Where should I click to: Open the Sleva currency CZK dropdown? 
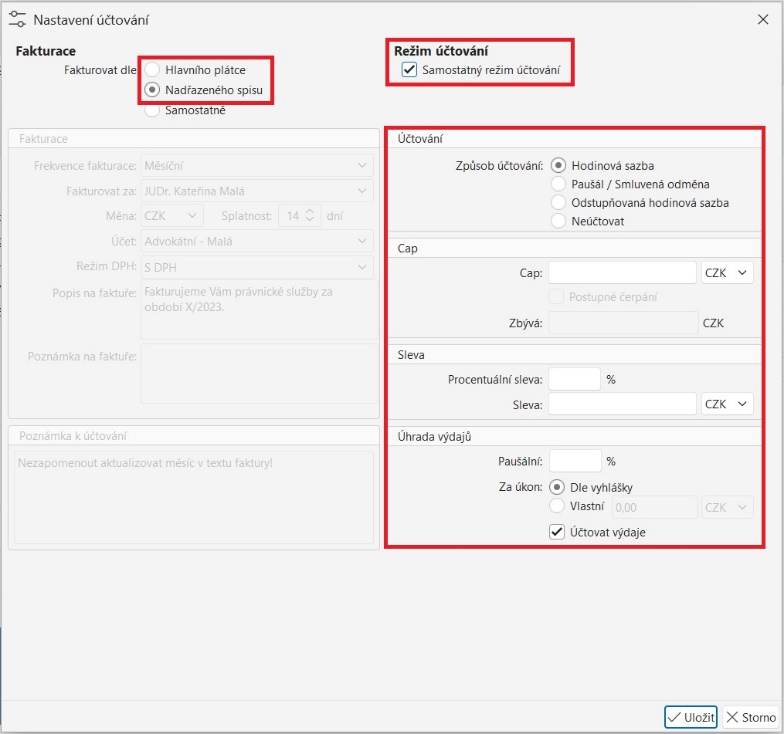tap(727, 404)
